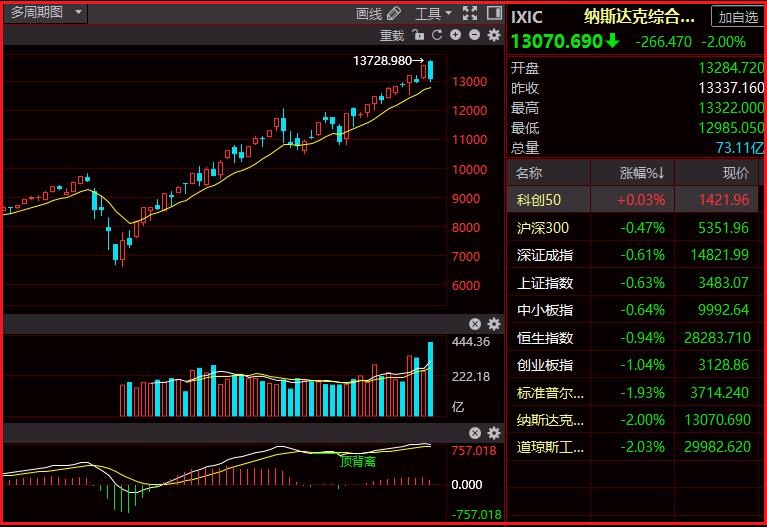Select the 标准普尔 index row

pos(632,392)
